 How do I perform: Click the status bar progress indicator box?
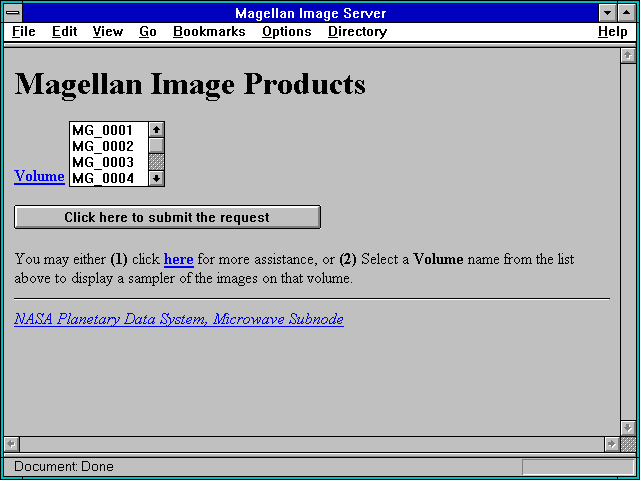click(578, 467)
